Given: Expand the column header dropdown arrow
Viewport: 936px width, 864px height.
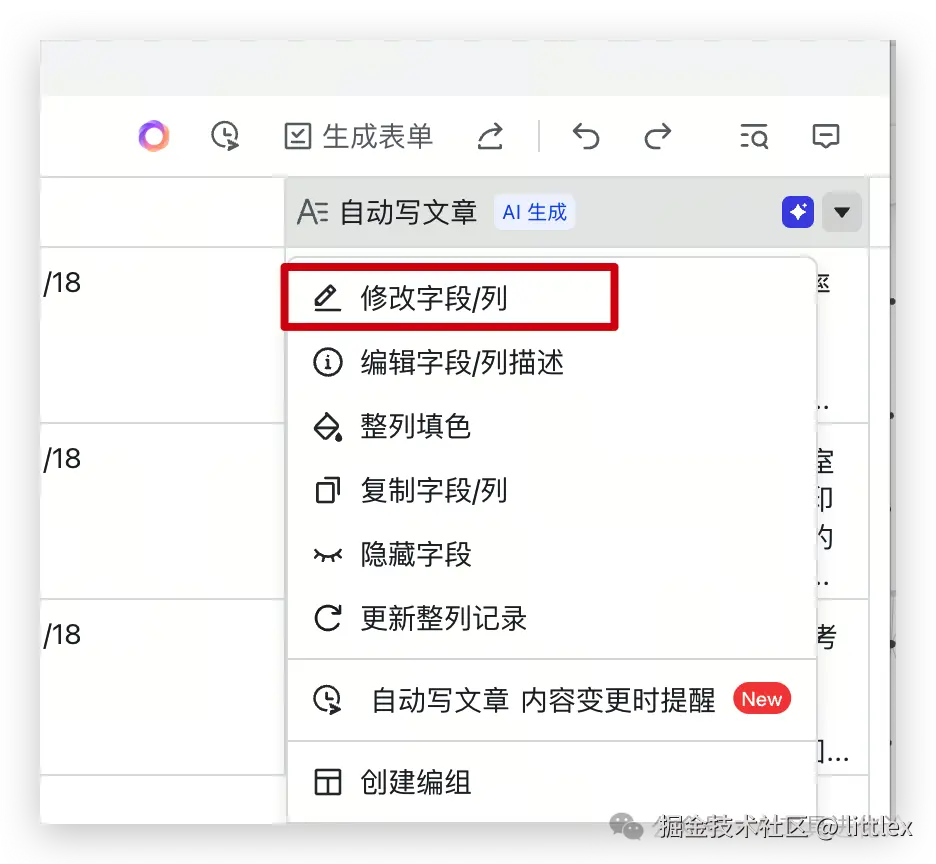Looking at the screenshot, I should click(841, 211).
